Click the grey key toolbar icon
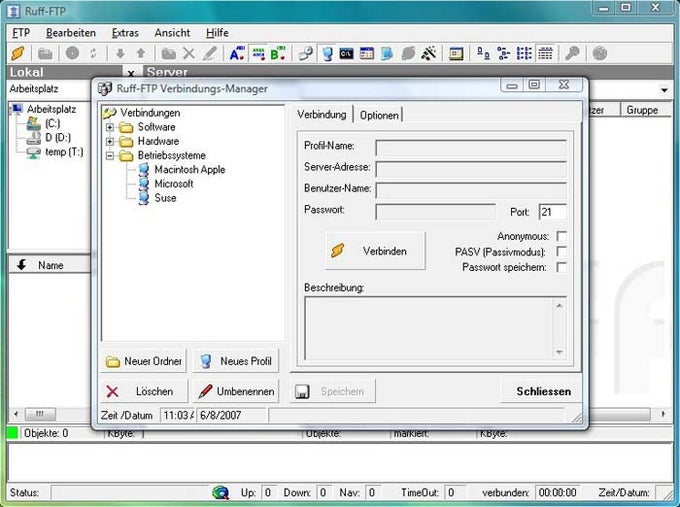This screenshot has width=680, height=507. 572,53
